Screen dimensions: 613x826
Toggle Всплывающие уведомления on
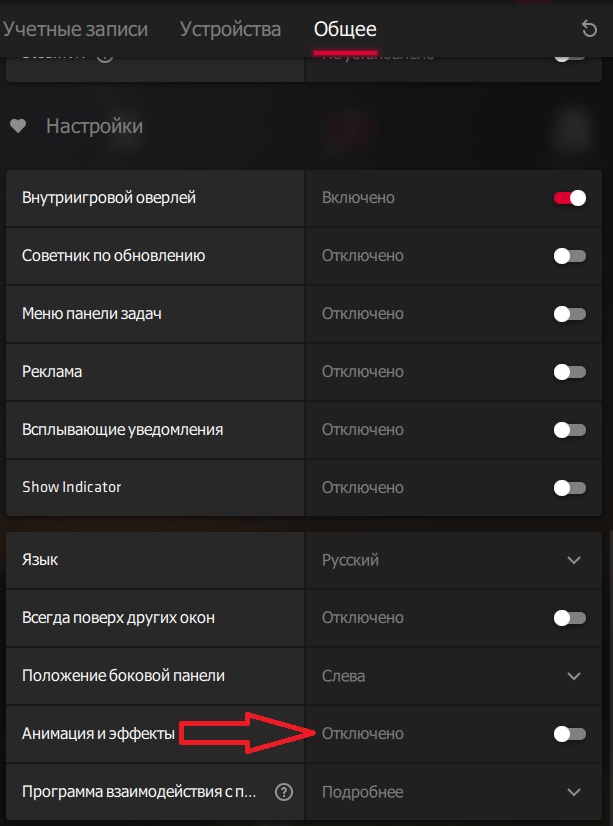[570, 430]
